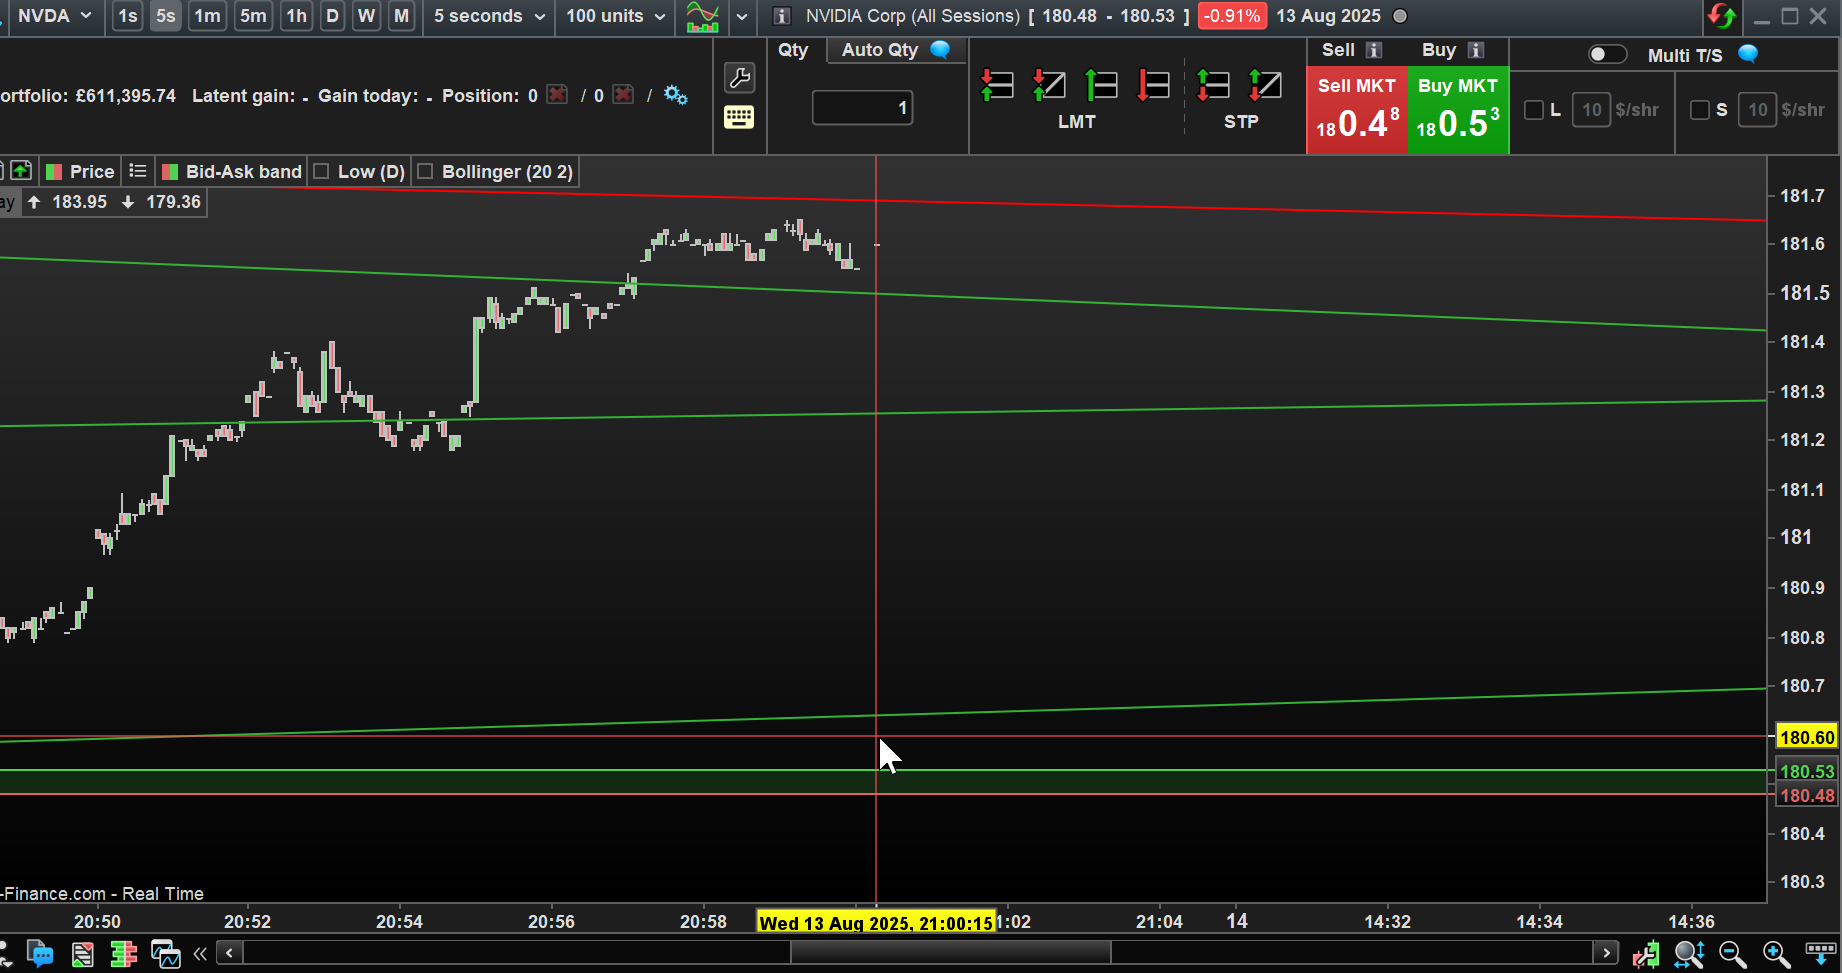
Task: Select the 1s timeframe
Action: pos(127,16)
